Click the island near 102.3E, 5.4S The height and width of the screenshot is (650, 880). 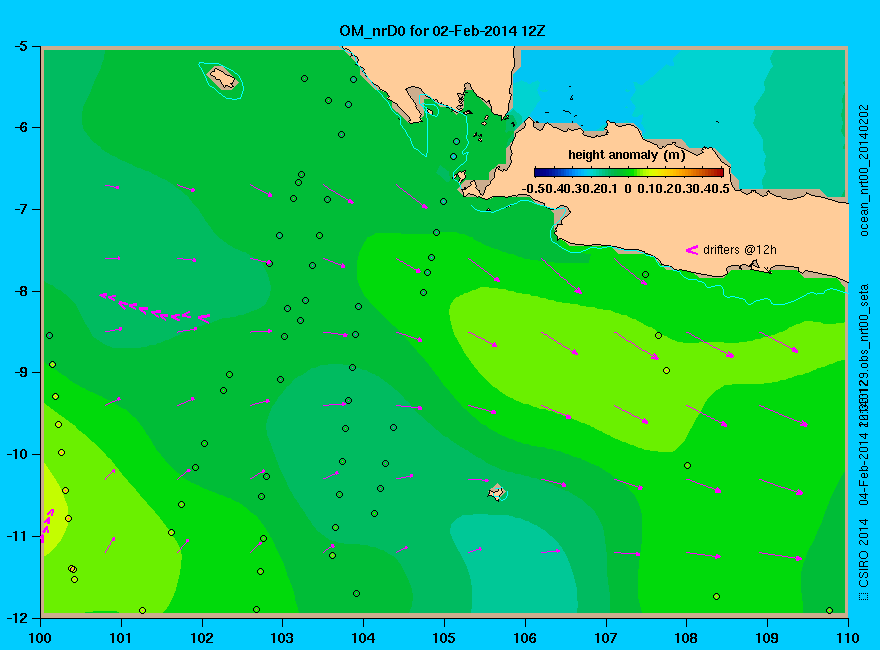[223, 77]
